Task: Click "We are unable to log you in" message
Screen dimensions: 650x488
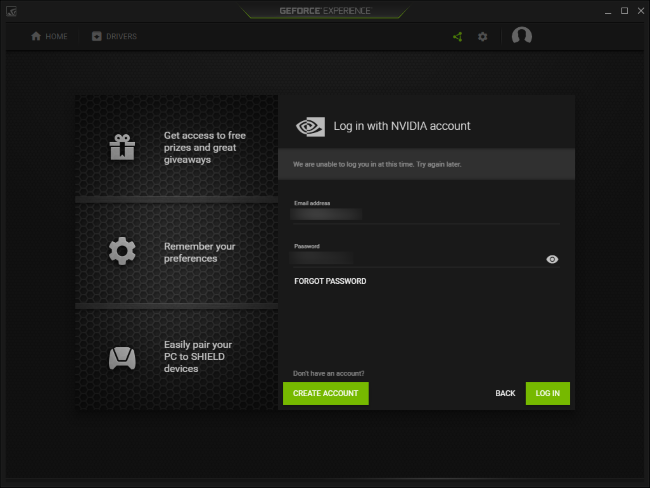Action: (377, 165)
